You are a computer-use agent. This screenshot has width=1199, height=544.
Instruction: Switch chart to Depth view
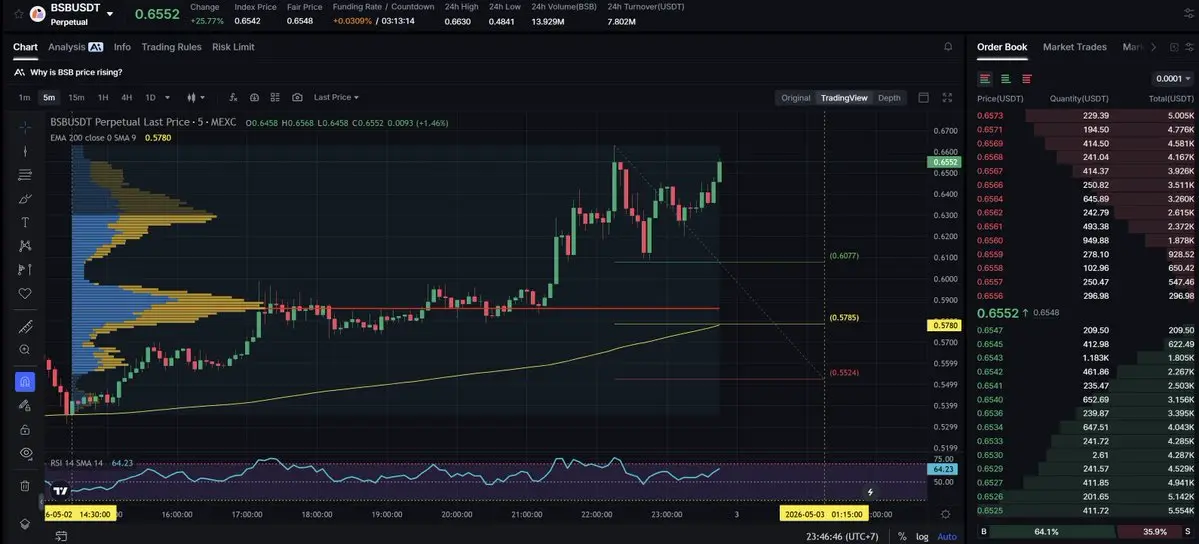[889, 98]
